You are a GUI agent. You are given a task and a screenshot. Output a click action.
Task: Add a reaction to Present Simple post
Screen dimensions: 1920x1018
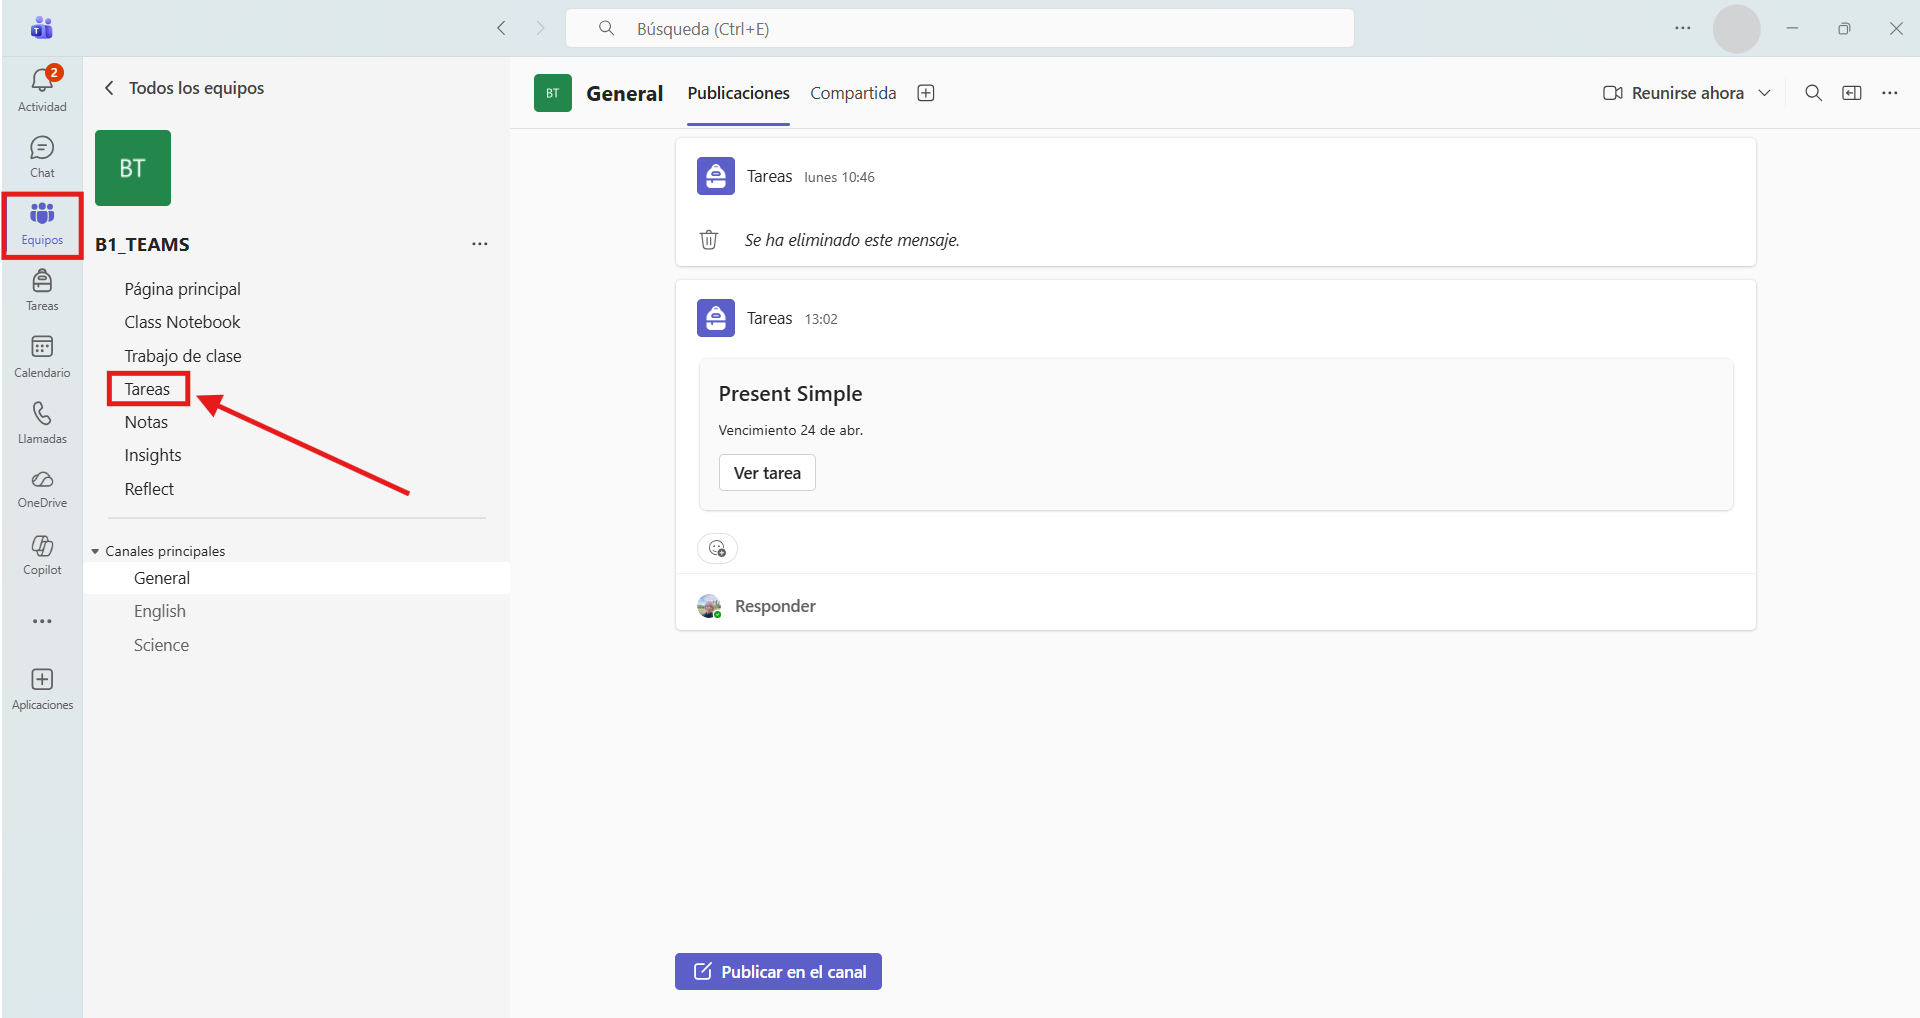point(717,548)
